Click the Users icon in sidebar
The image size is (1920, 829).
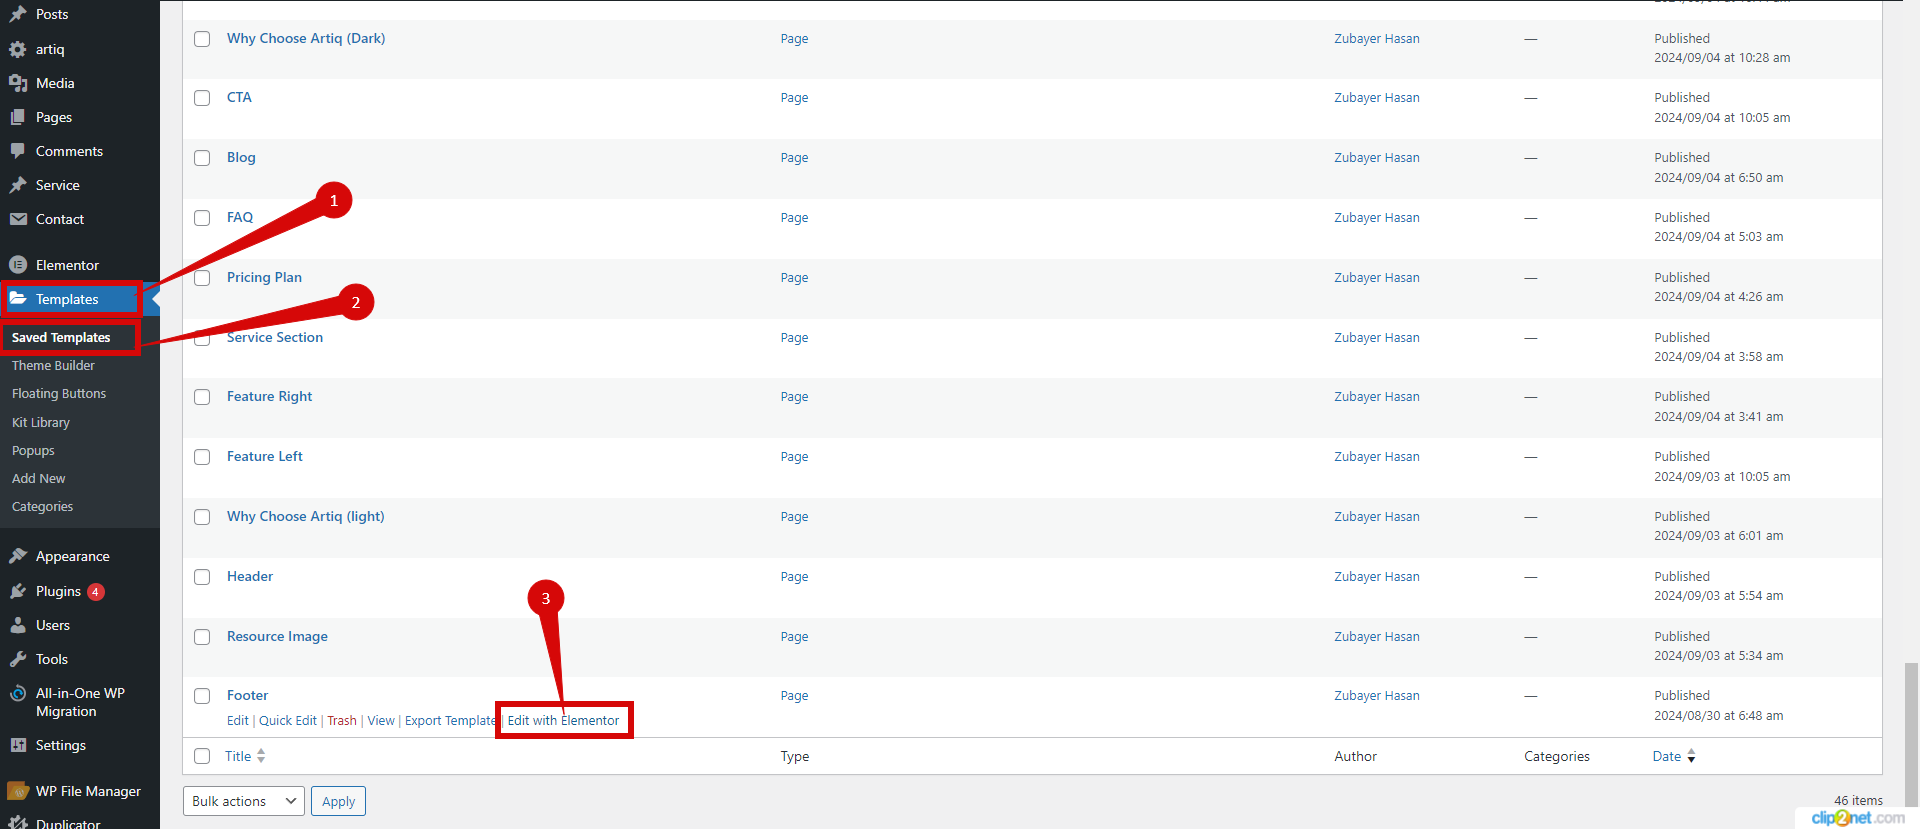(x=18, y=625)
